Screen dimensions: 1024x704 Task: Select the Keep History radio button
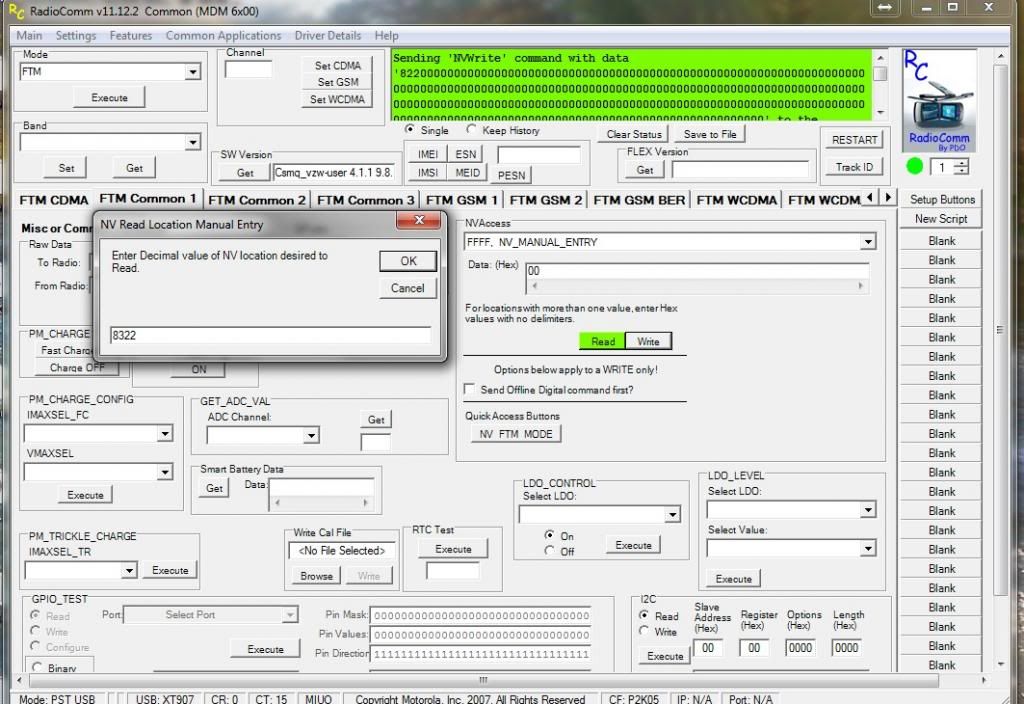tap(471, 129)
